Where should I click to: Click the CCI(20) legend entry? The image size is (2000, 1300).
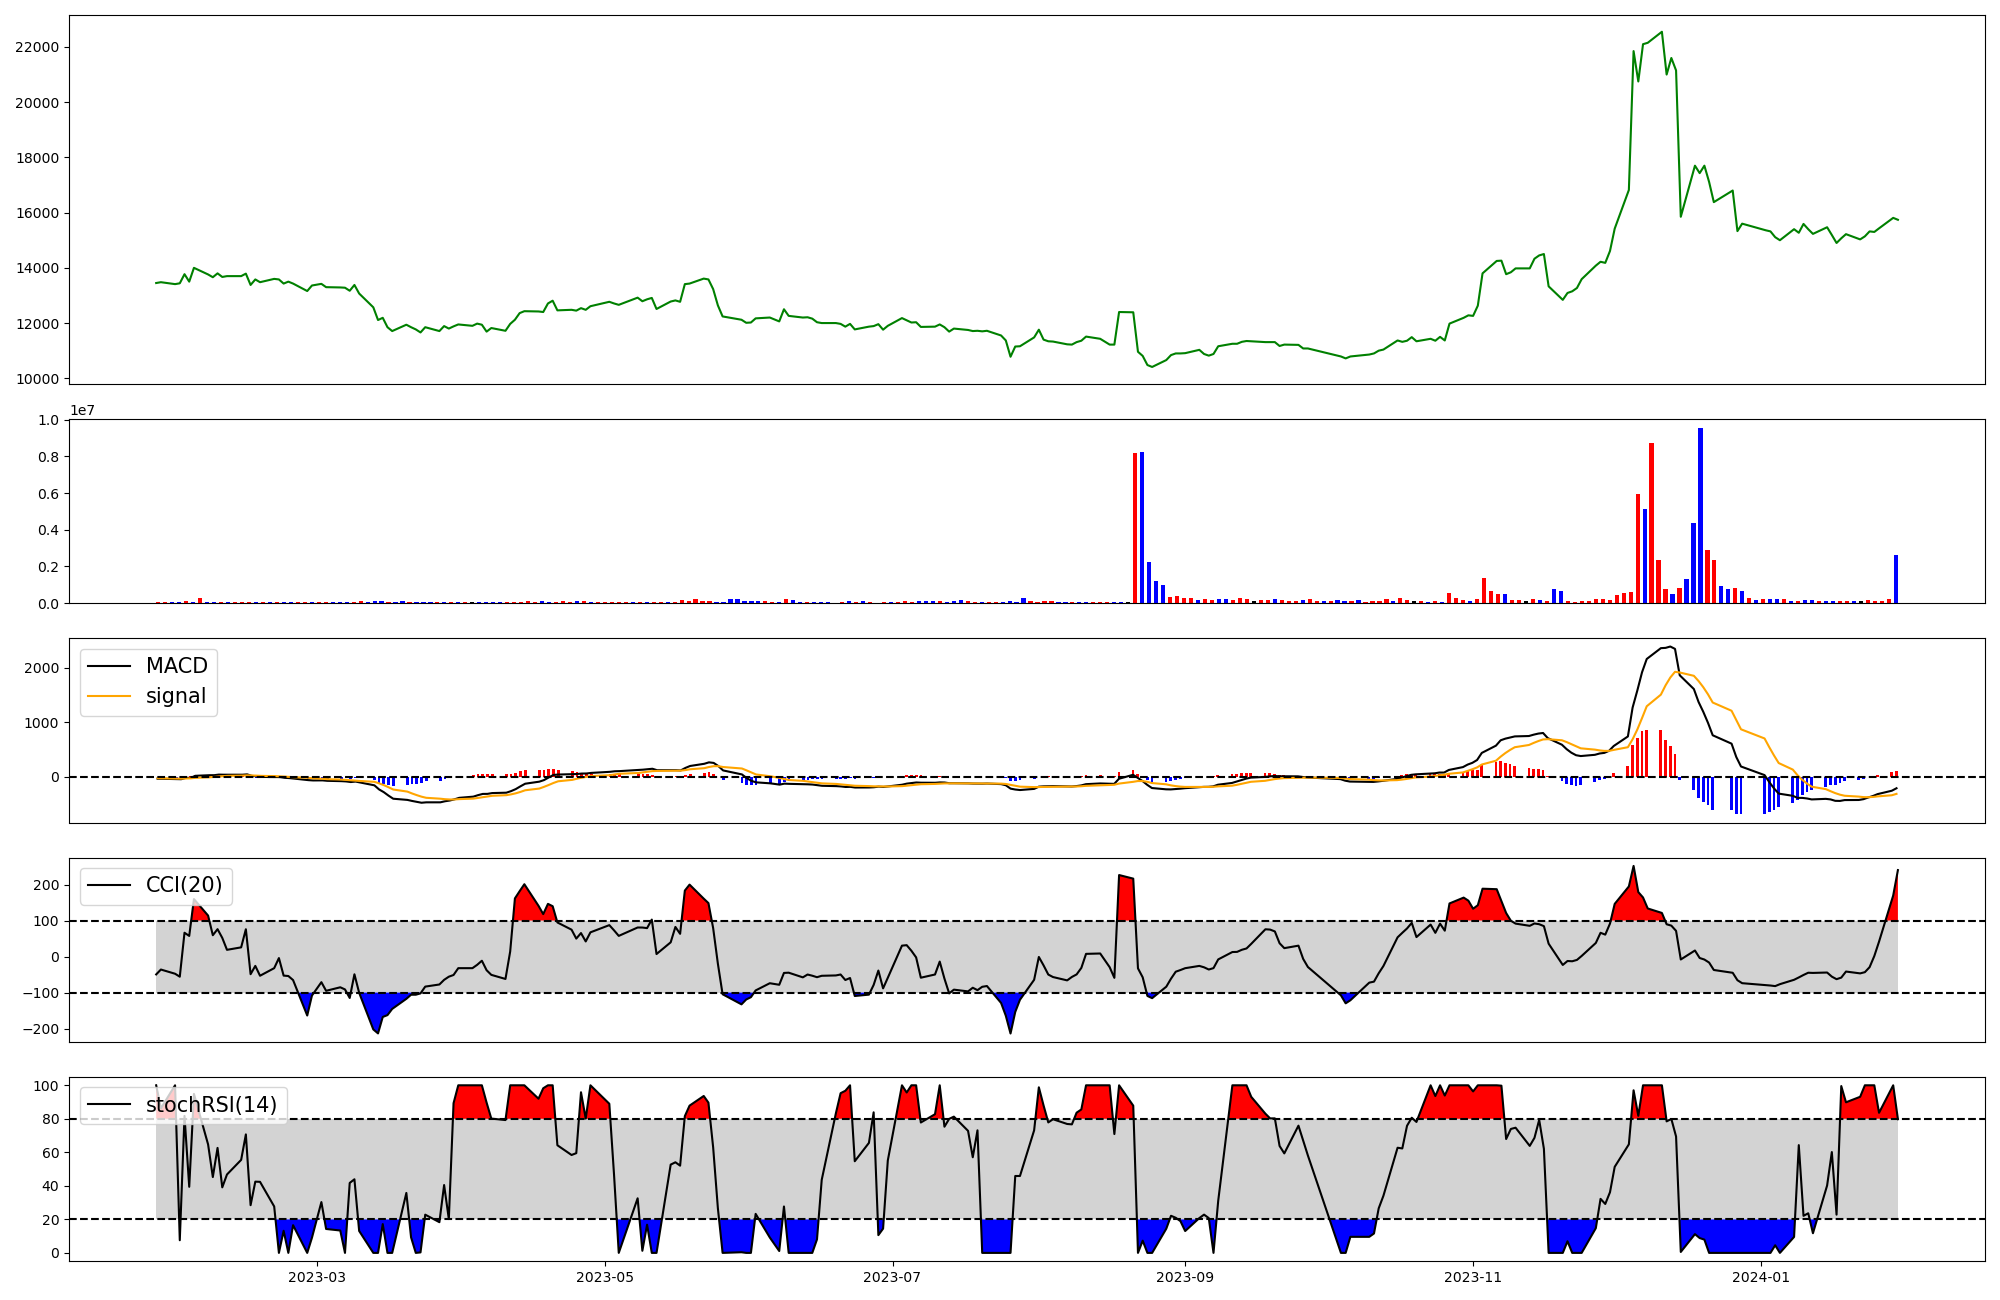pyautogui.click(x=184, y=885)
